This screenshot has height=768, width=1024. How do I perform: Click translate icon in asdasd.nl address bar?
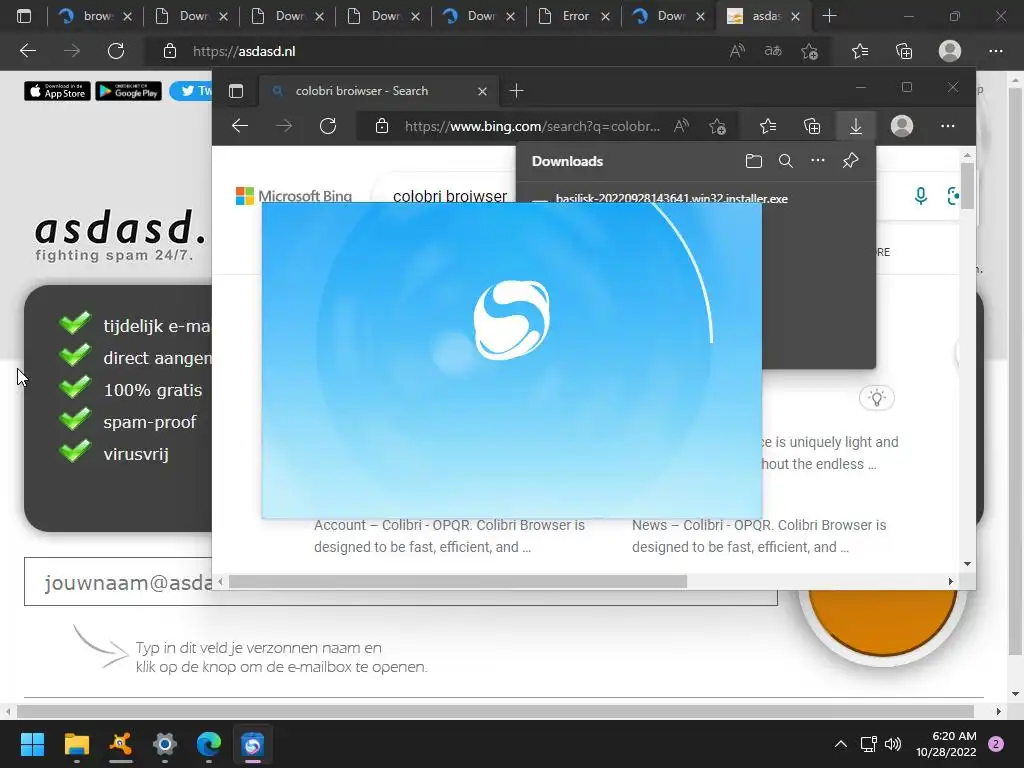click(x=773, y=51)
